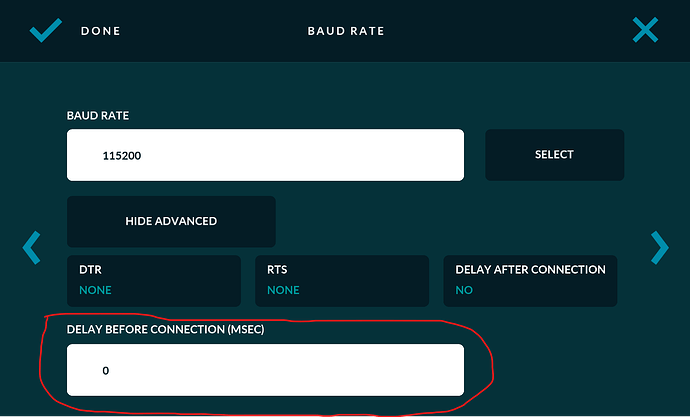This screenshot has width=690, height=417.
Task: Open the RTS setting dropdown
Action: [342, 280]
